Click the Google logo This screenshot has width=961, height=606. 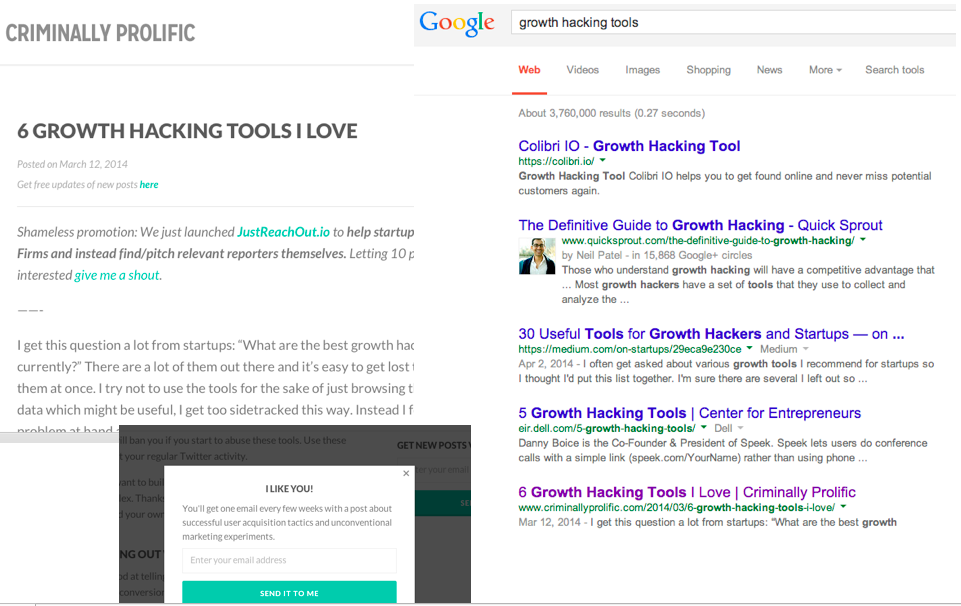click(457, 24)
